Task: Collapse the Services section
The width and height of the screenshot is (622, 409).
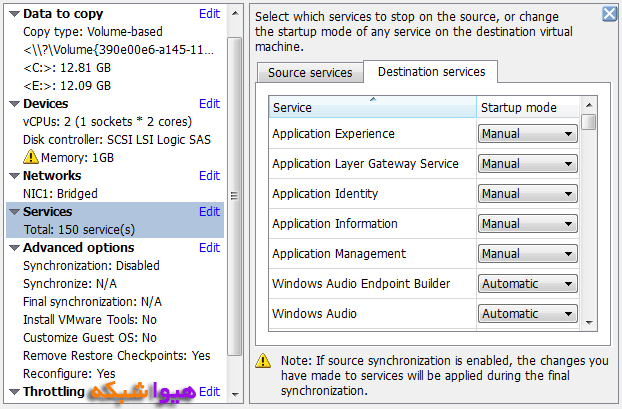Action: click(x=14, y=212)
